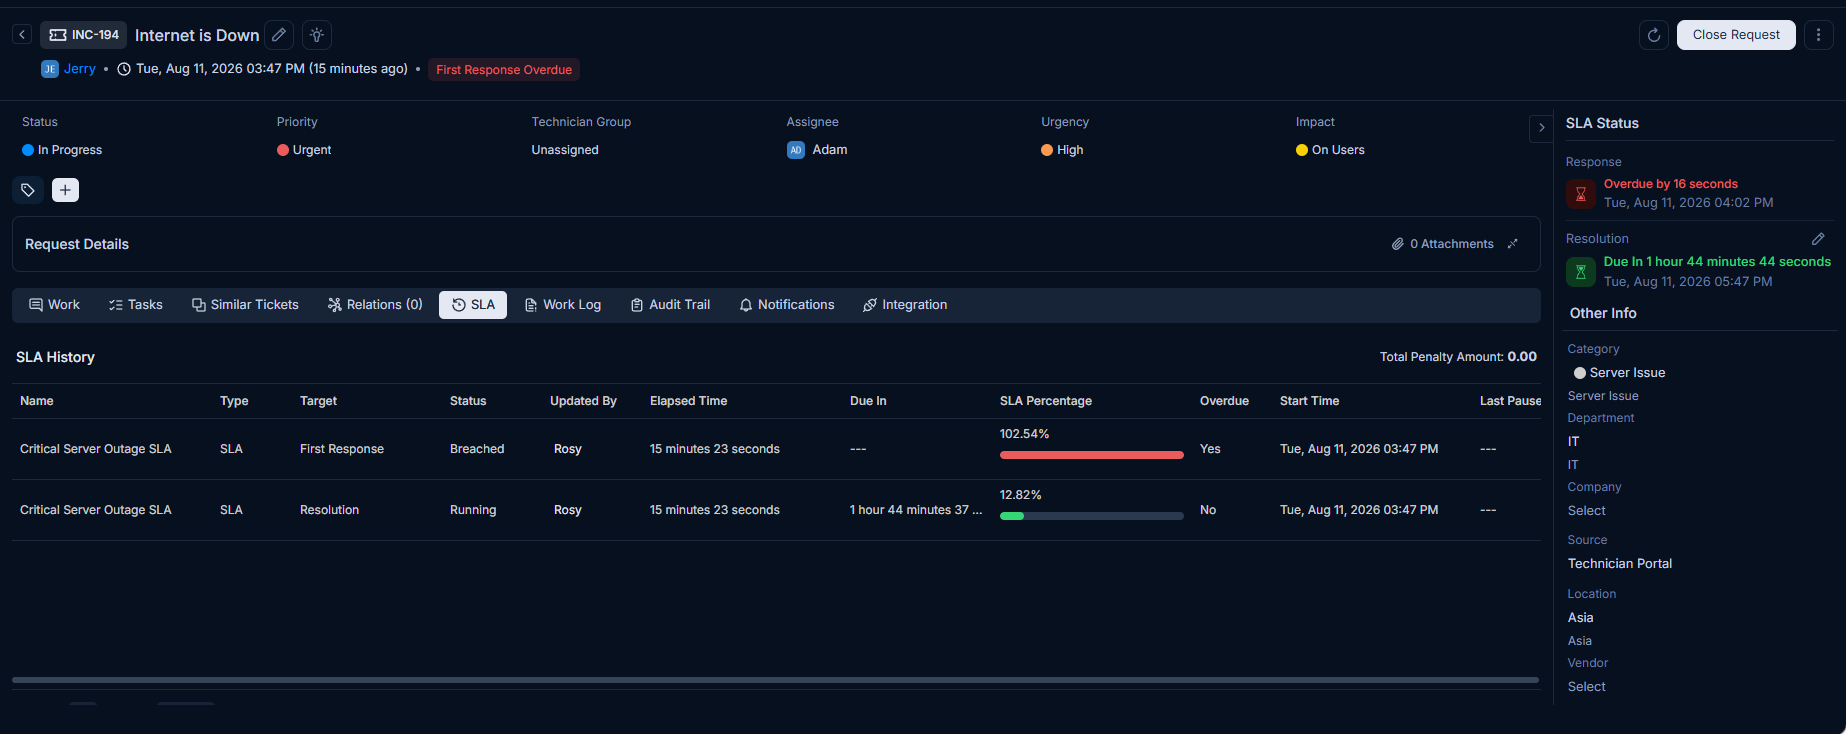Click the Request Details header

point(77,244)
